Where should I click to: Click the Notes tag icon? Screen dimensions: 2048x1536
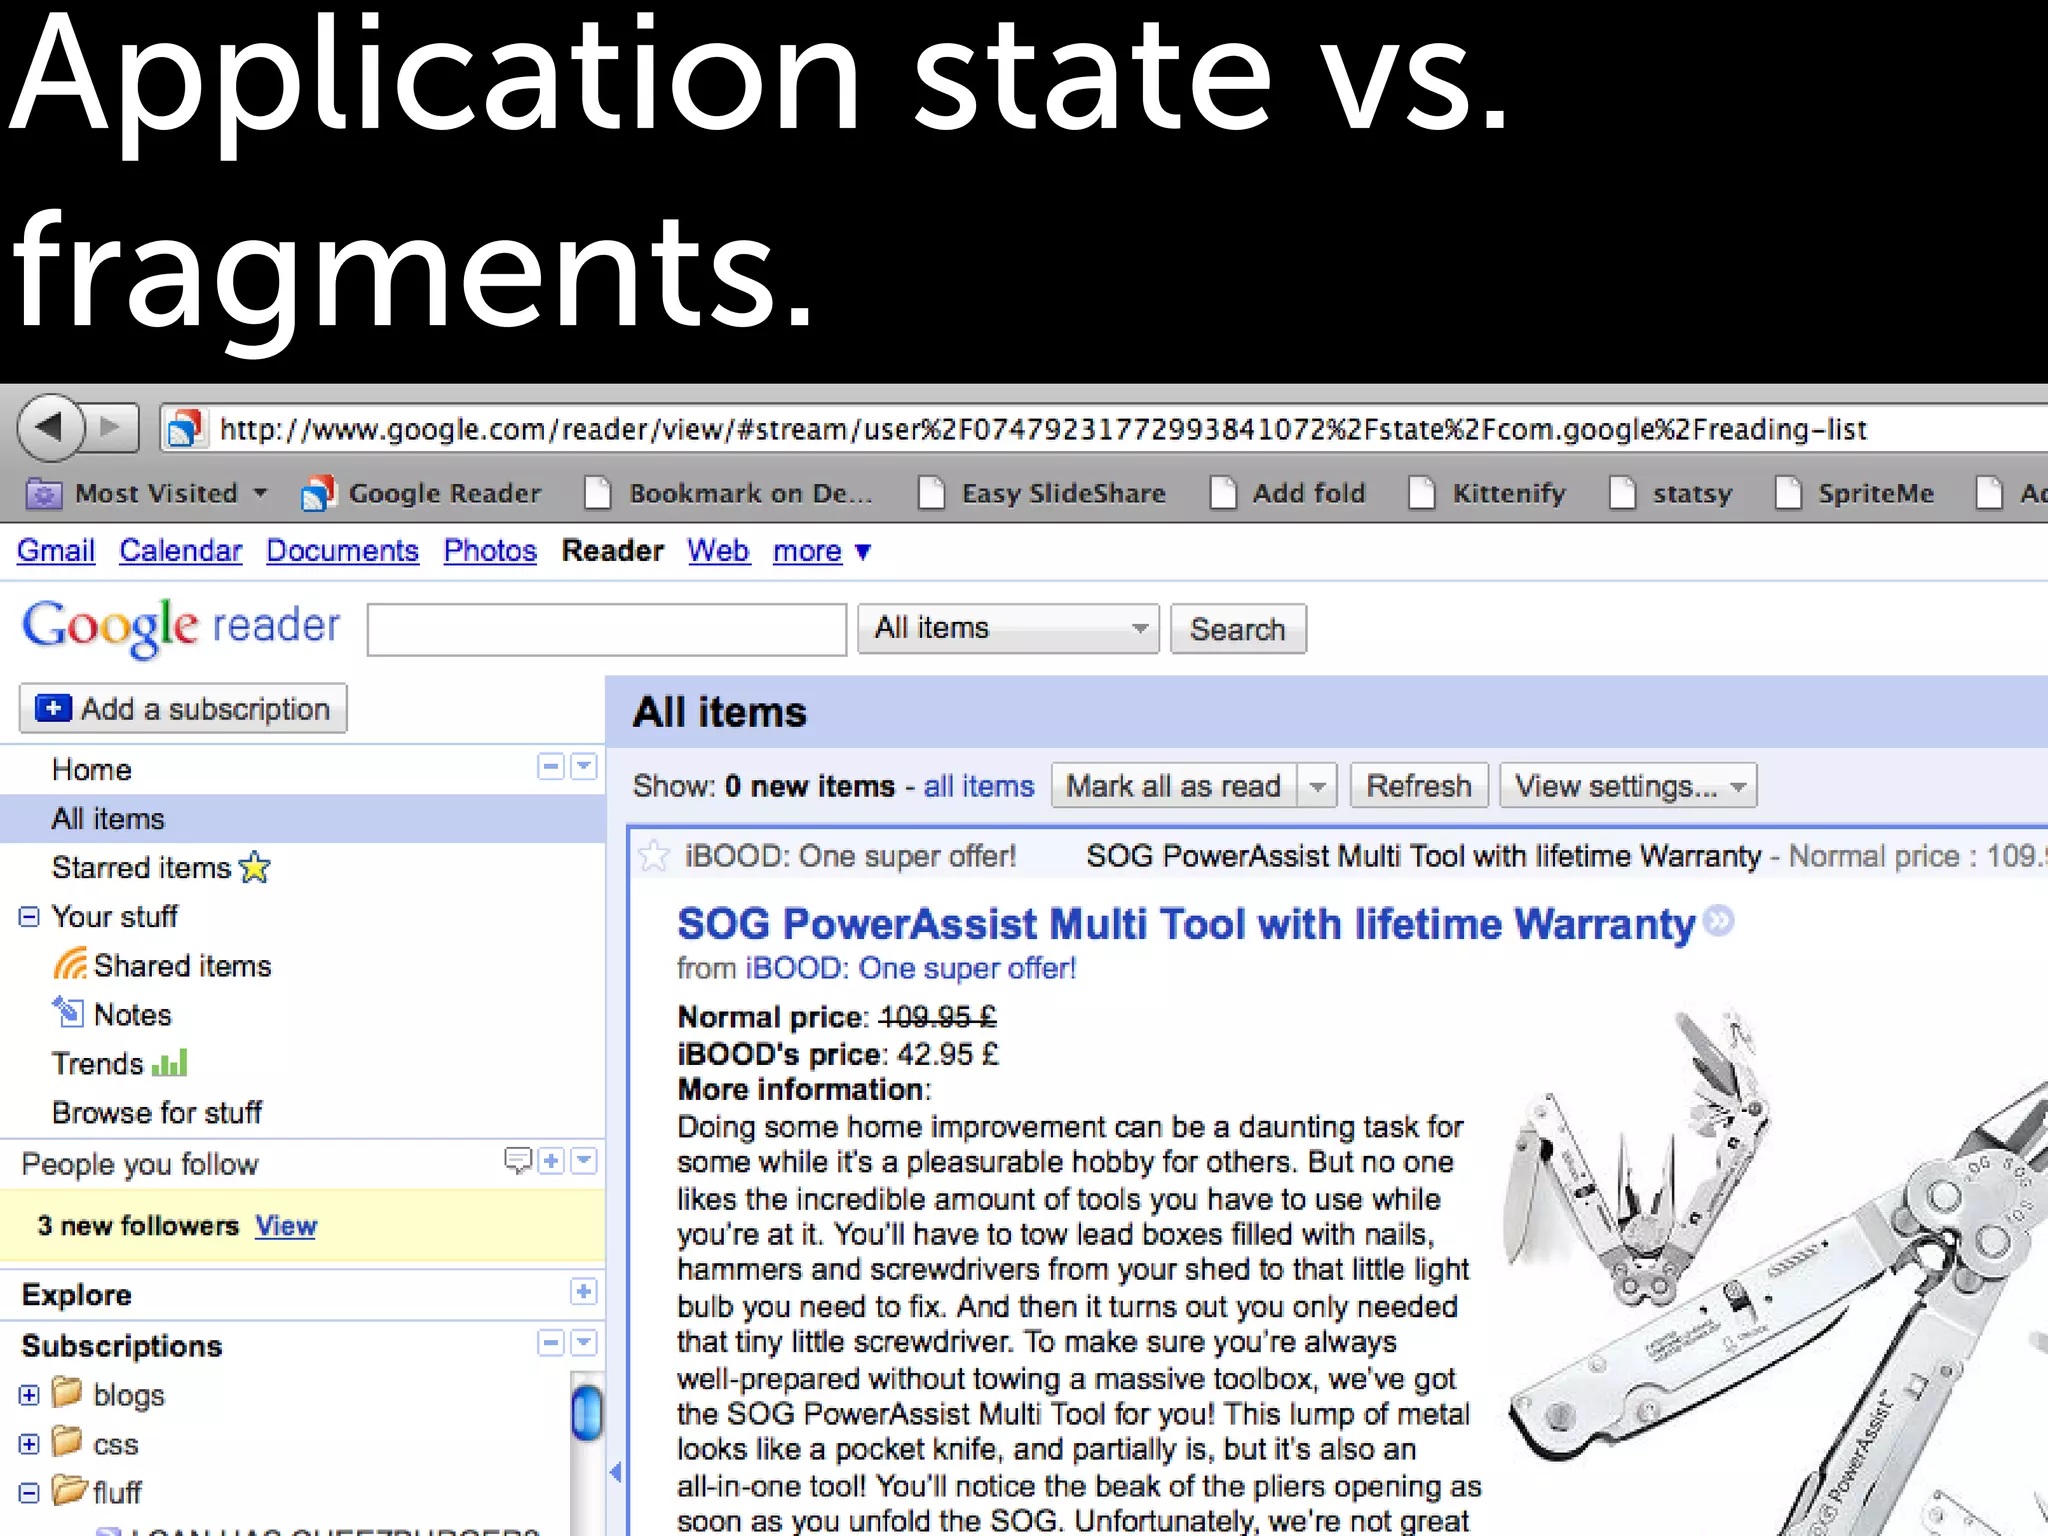68,1012
